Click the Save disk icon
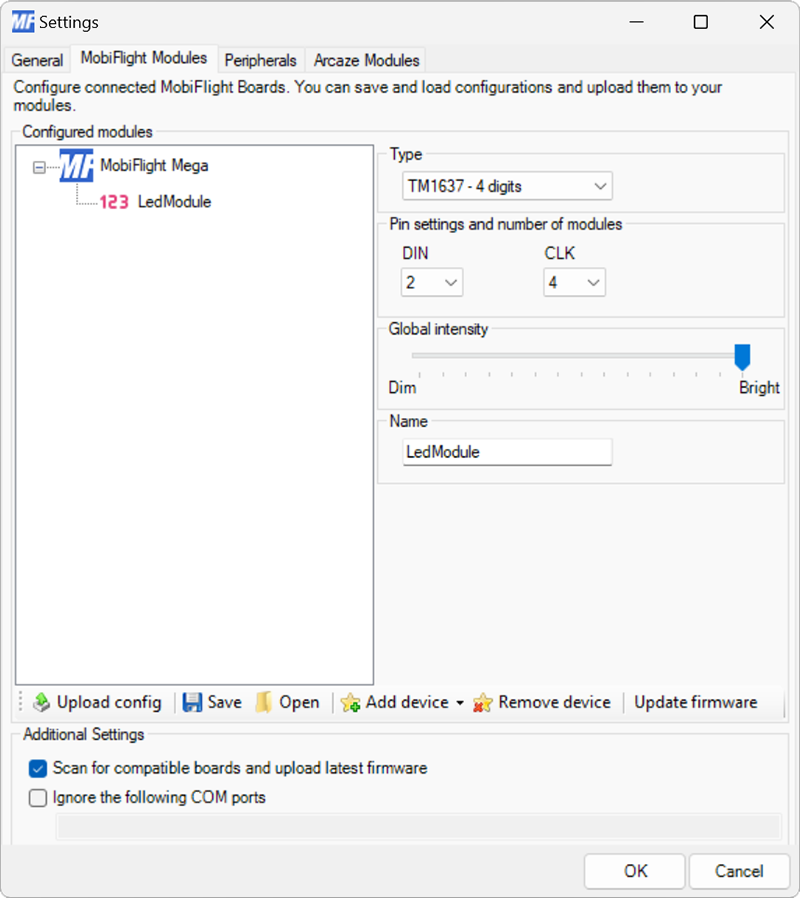Screen dimensions: 800x898 click(x=190, y=702)
